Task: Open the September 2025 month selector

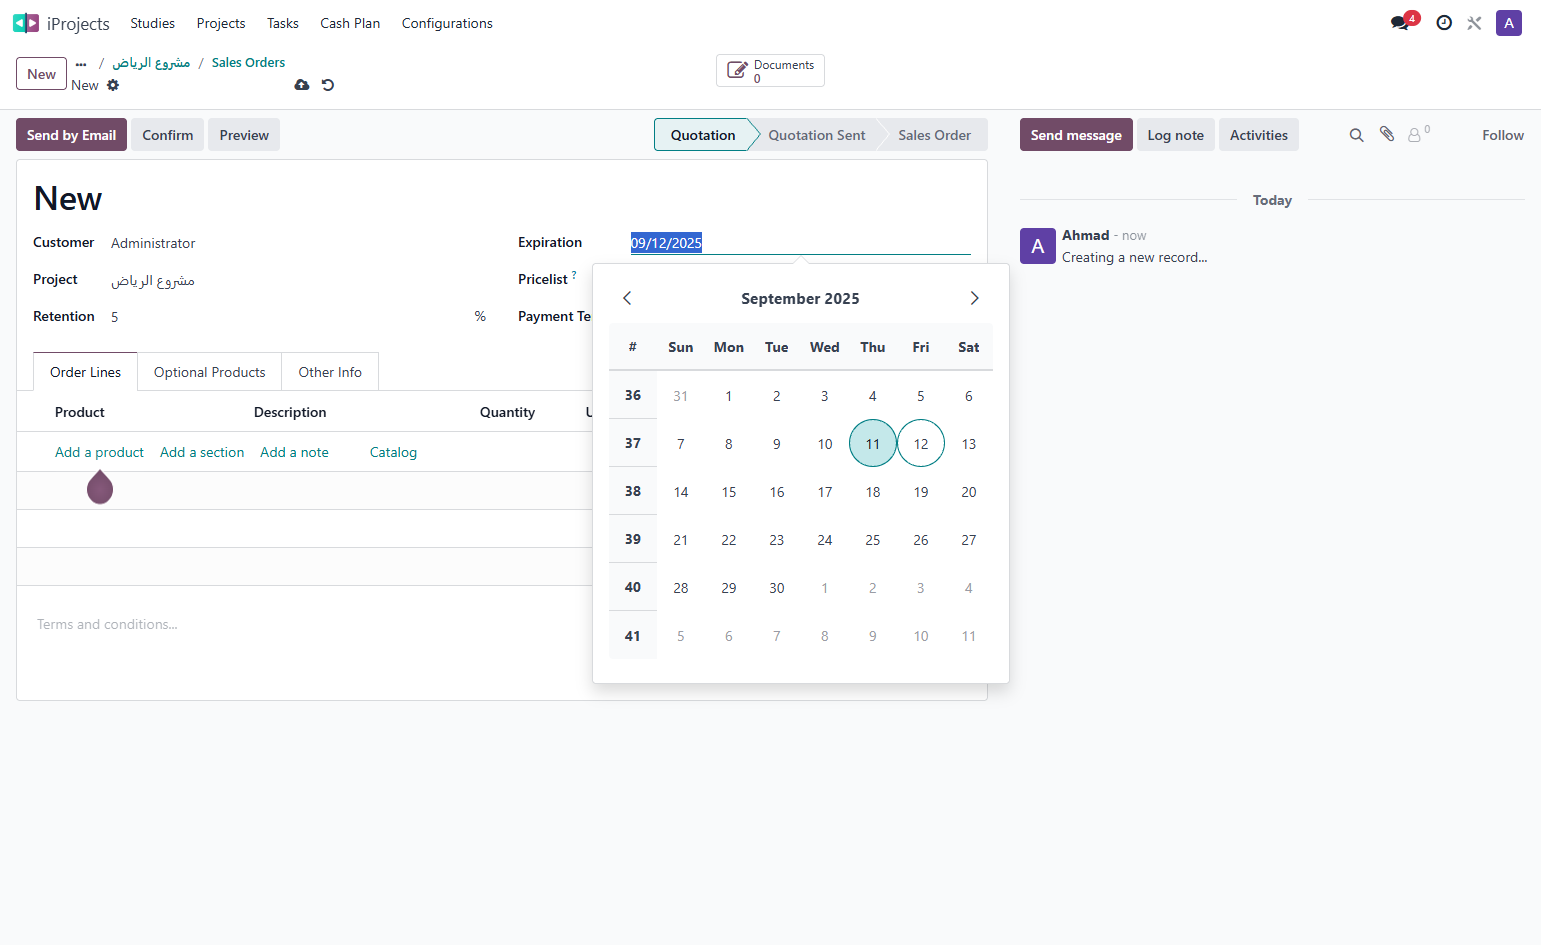Action: click(800, 298)
